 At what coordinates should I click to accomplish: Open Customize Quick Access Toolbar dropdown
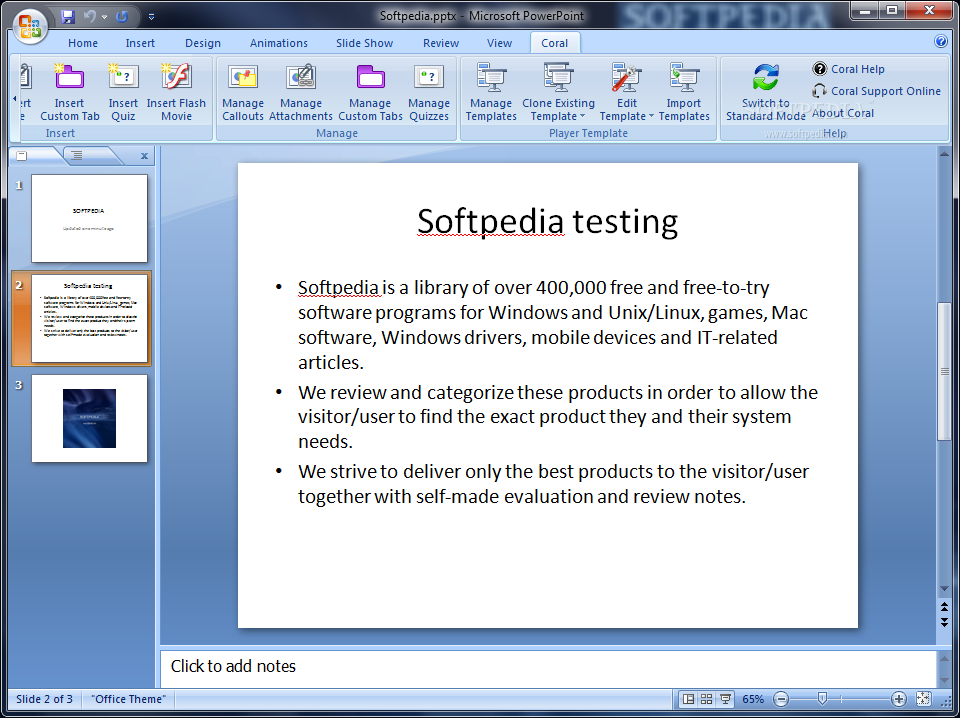click(151, 17)
